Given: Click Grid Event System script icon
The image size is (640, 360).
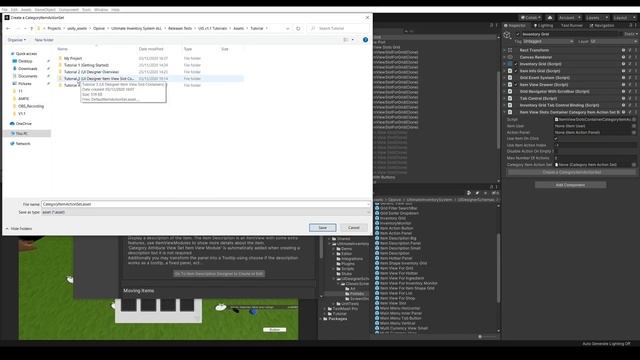Looking at the screenshot, I should [x=510, y=78].
